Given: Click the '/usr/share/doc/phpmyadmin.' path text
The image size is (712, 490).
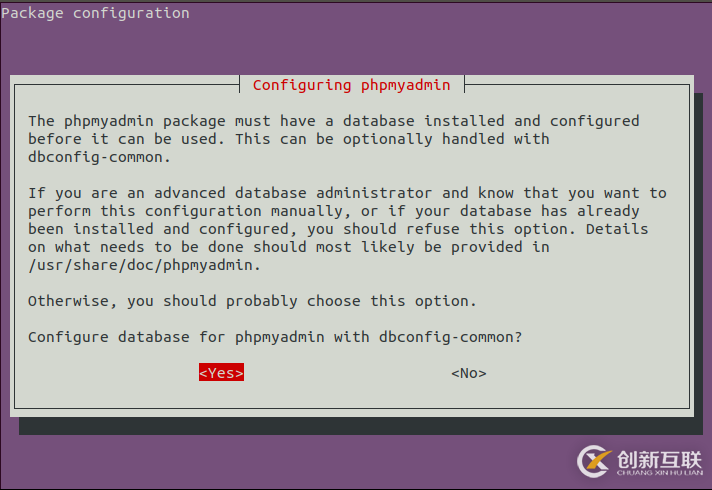Looking at the screenshot, I should coord(144,265).
